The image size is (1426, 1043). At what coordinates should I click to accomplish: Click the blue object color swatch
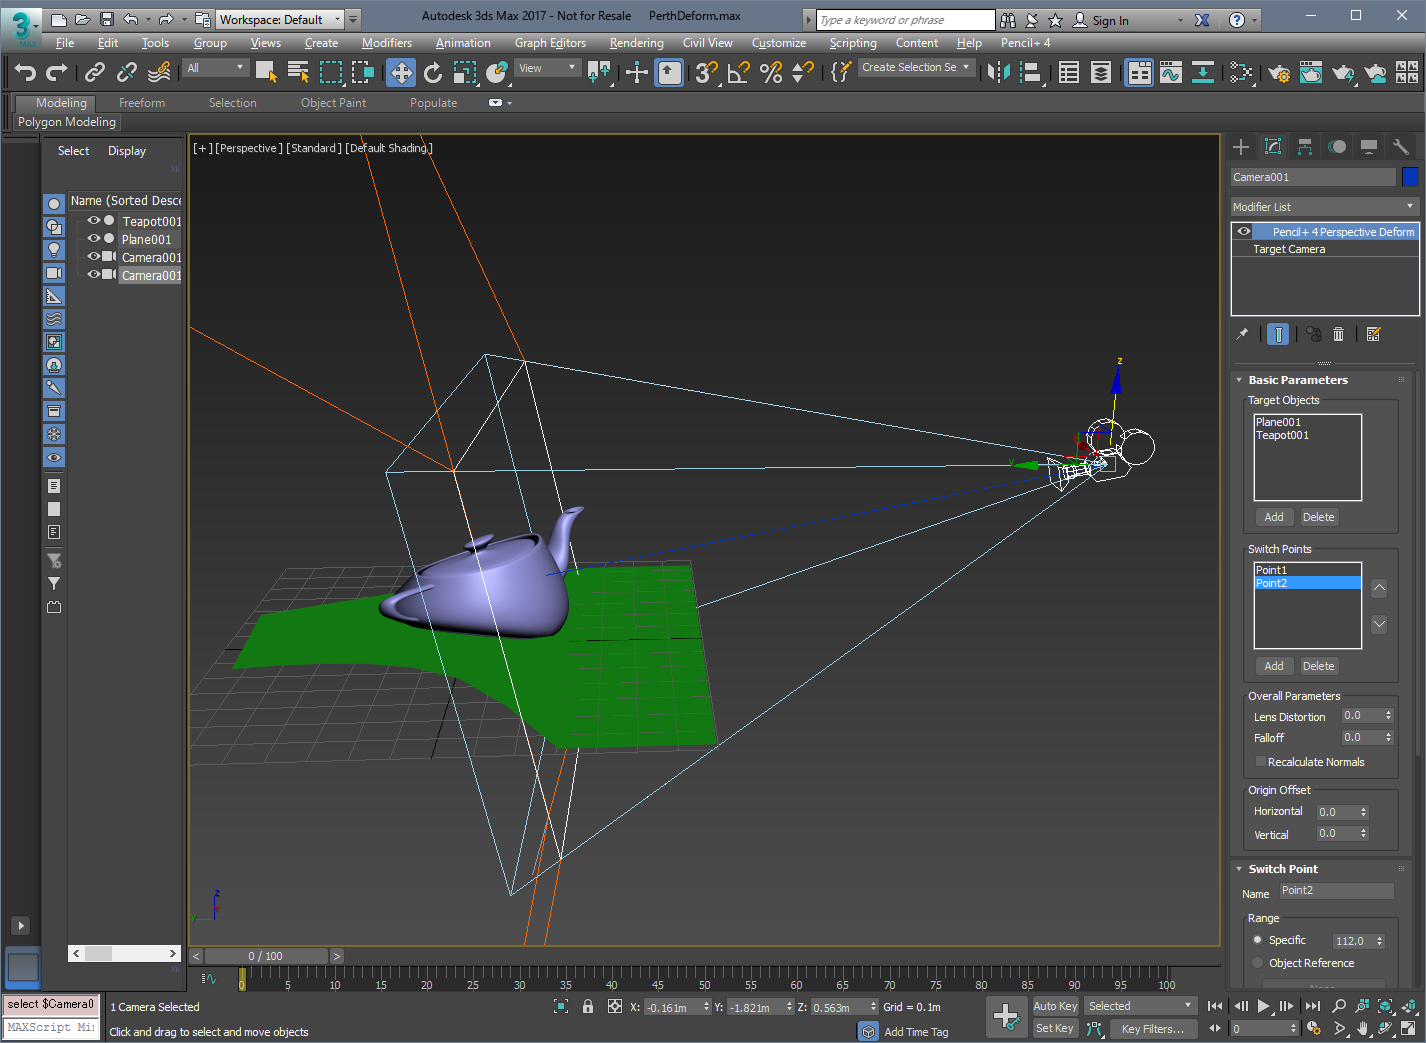pyautogui.click(x=1410, y=177)
